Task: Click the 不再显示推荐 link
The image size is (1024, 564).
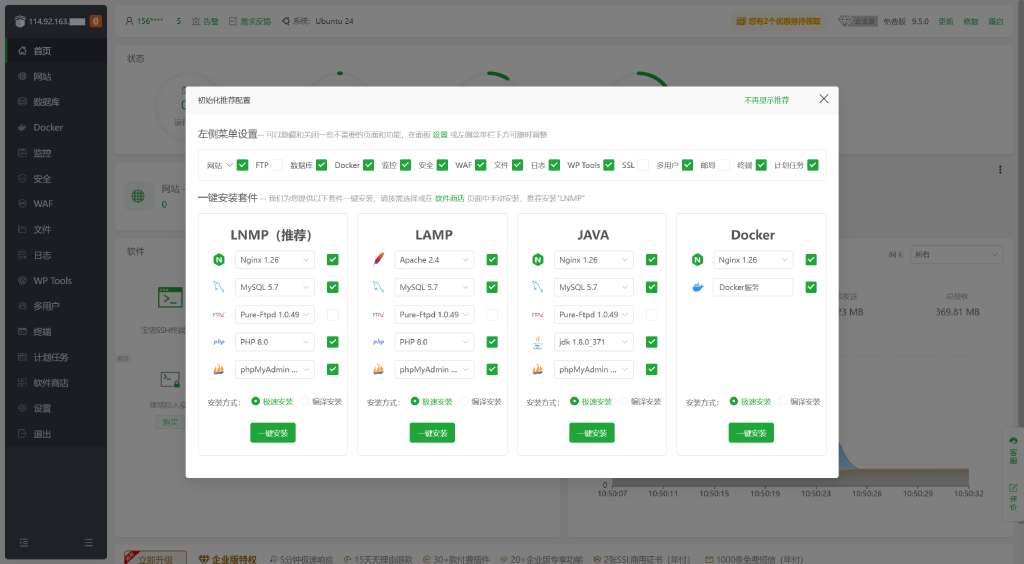Action: [766, 100]
